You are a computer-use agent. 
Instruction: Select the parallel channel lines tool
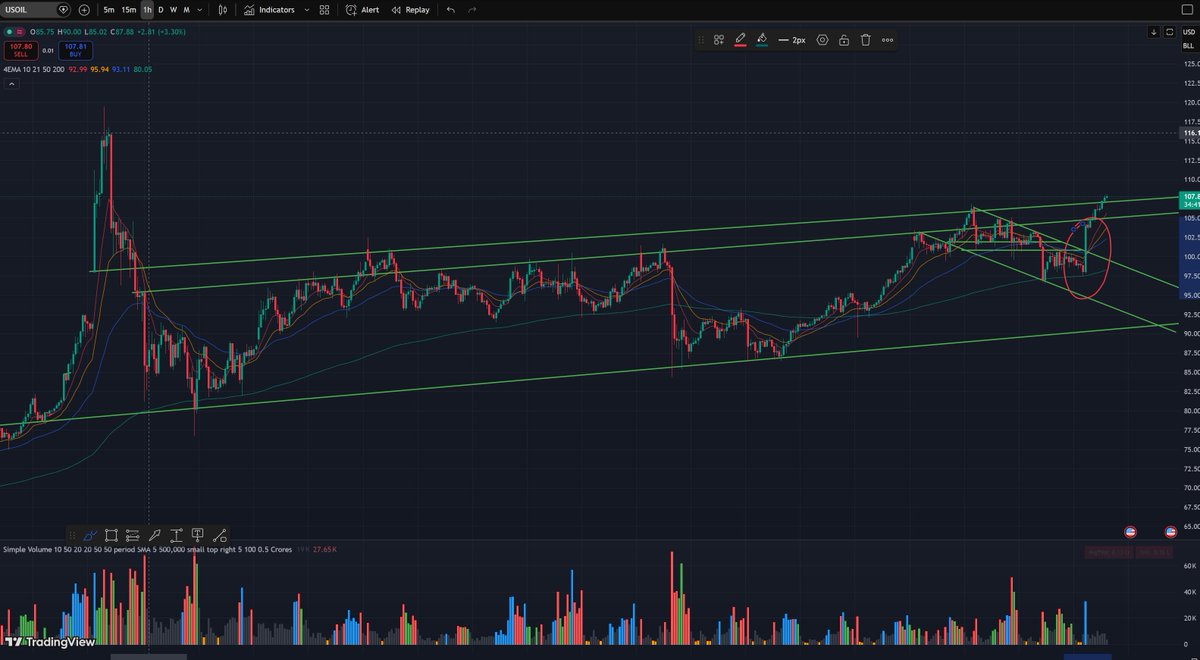click(x=133, y=535)
